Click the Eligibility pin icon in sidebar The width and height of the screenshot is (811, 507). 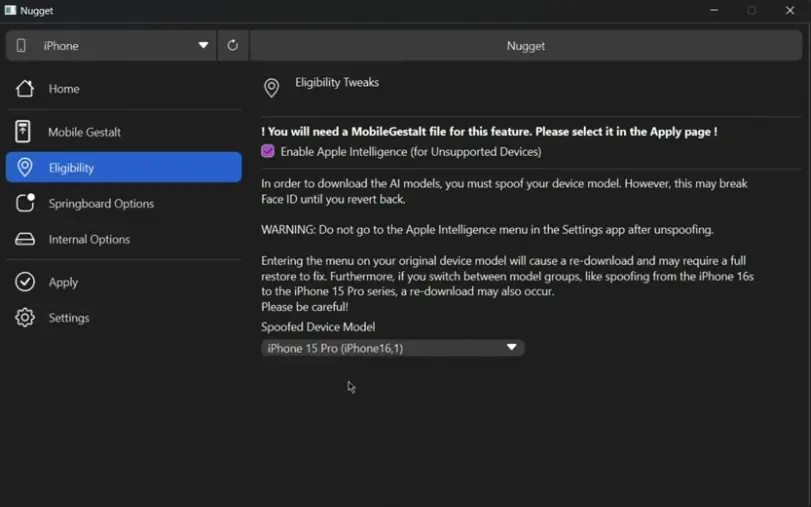tap(24, 167)
